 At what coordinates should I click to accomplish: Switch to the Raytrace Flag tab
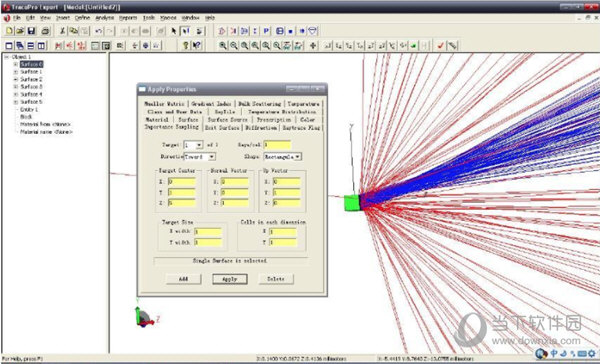[x=301, y=127]
